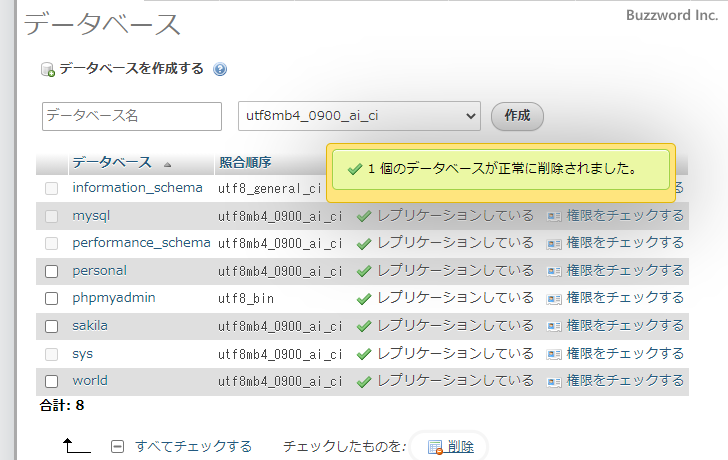
Task: Click utf8_general_ci collation for information_schema
Action: [270, 189]
